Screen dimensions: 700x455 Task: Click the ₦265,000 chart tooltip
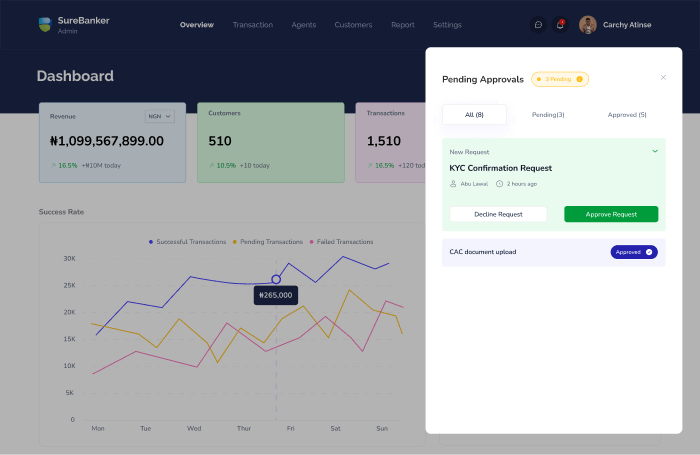click(276, 295)
